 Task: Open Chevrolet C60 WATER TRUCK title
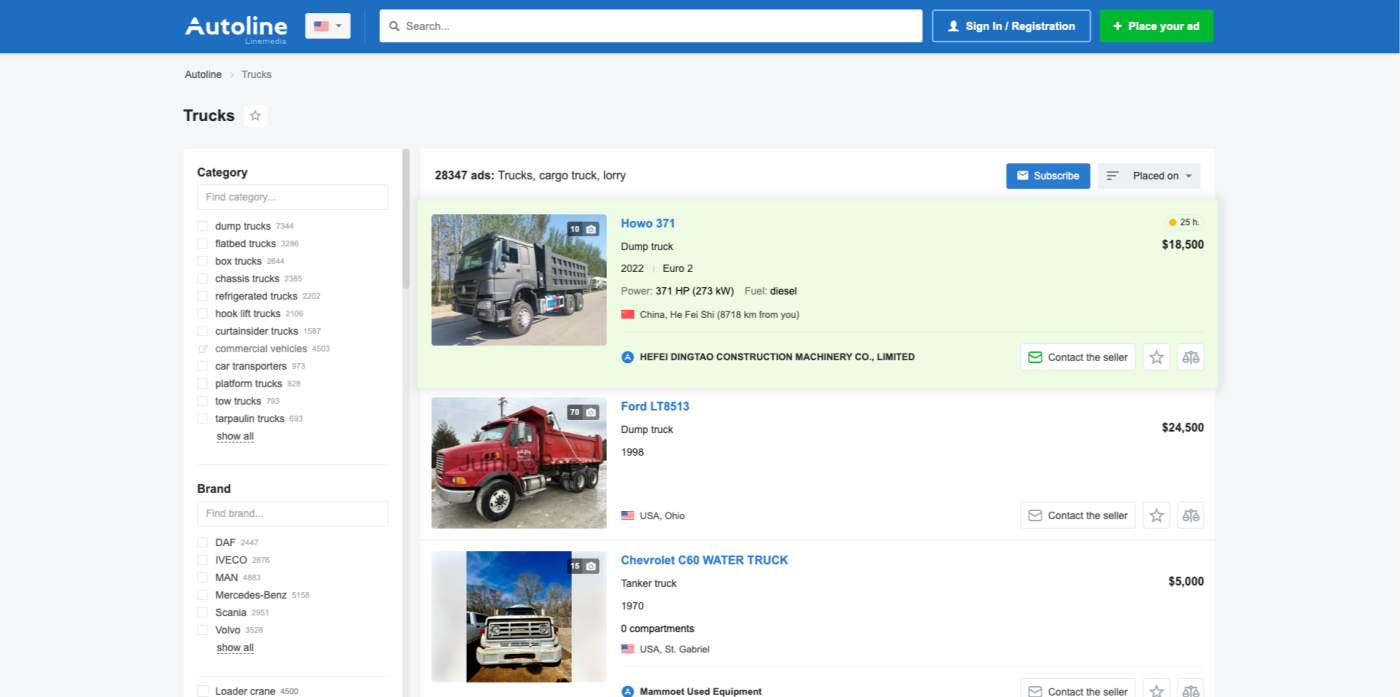[705, 561]
